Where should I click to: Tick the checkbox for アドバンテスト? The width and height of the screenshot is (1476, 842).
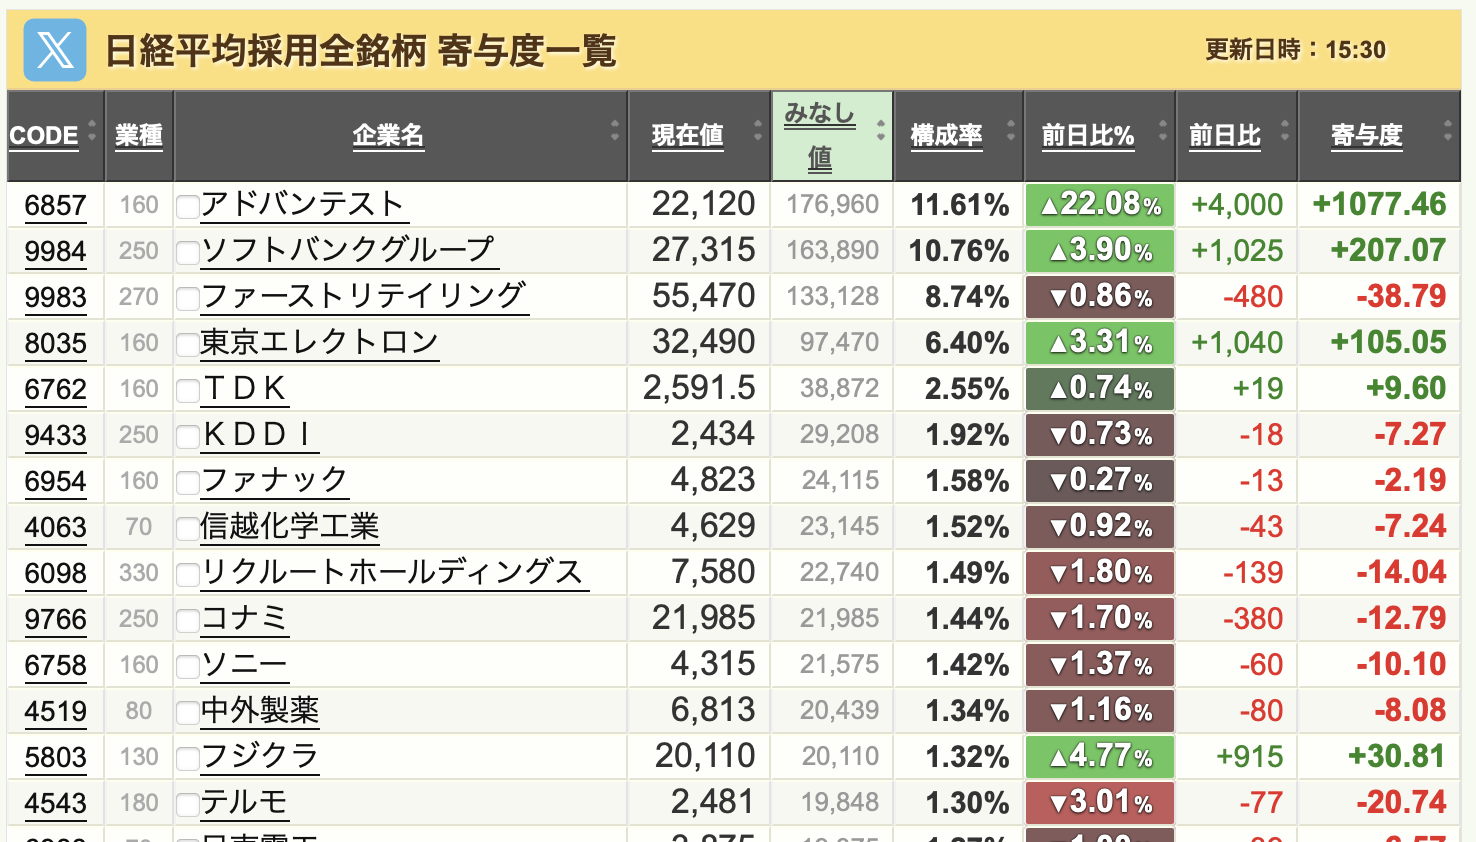tap(187, 207)
